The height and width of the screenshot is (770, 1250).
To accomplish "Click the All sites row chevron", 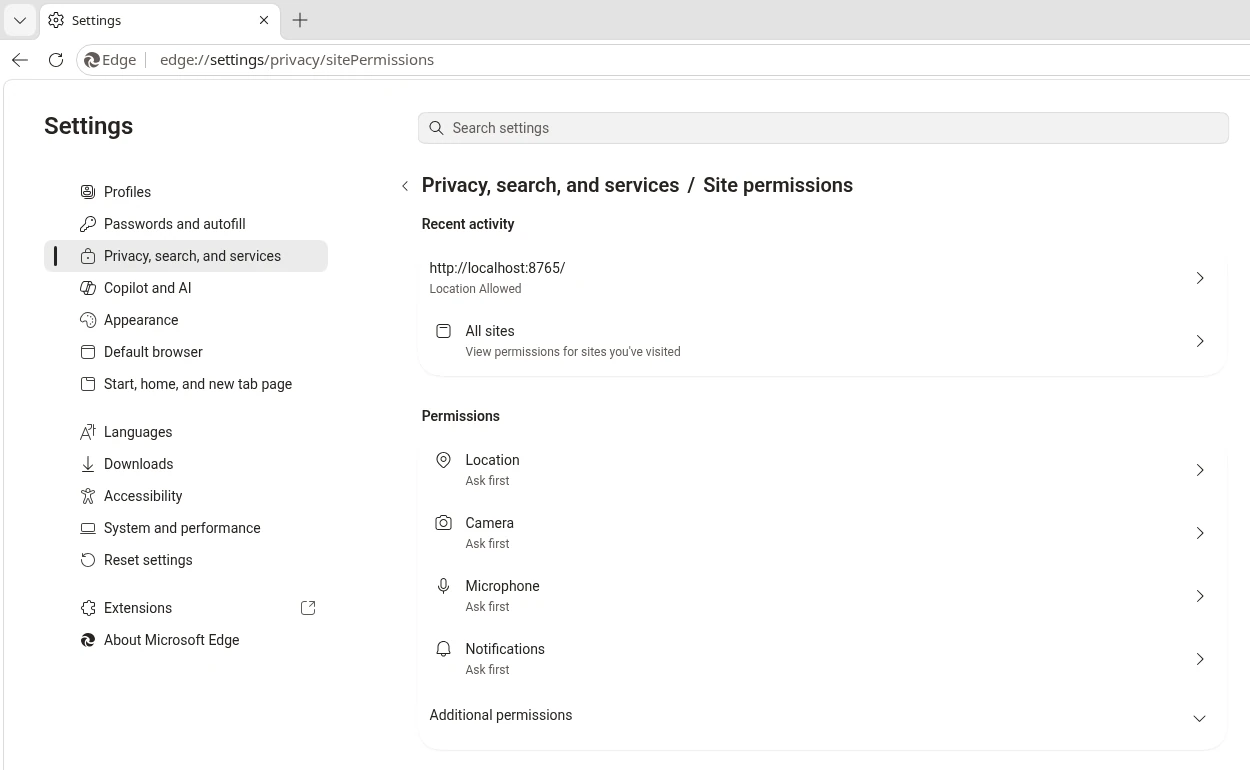I will click(x=1200, y=341).
